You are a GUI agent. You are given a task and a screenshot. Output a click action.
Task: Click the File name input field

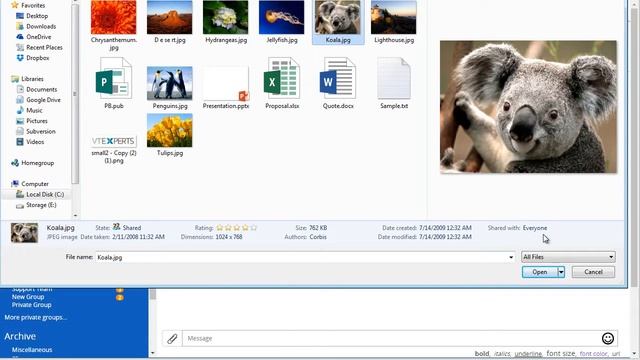(x=302, y=258)
